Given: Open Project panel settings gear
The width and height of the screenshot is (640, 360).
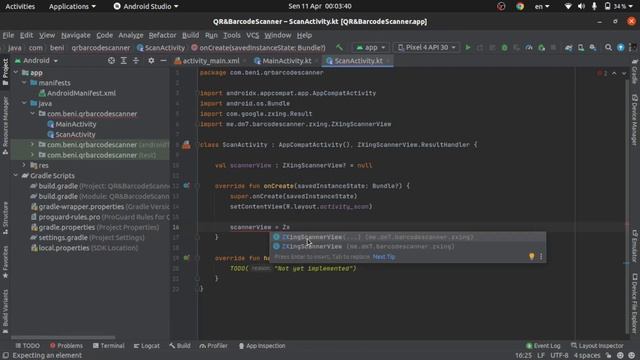Looking at the screenshot, I should pos(151,60).
